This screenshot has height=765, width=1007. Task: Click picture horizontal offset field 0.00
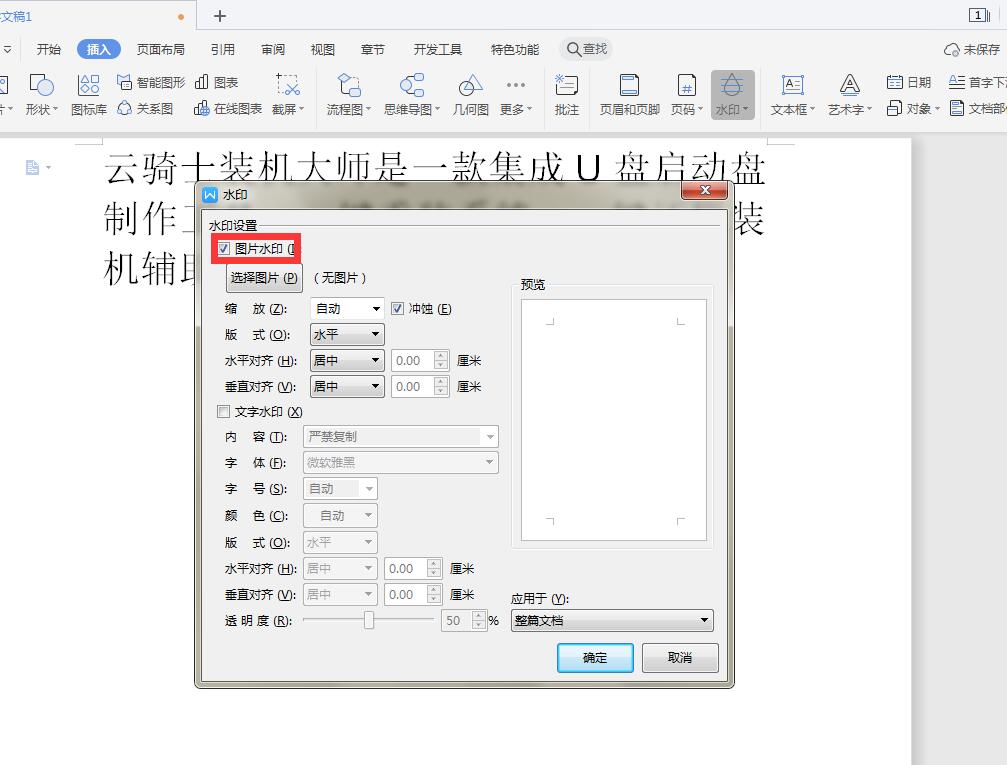[413, 360]
